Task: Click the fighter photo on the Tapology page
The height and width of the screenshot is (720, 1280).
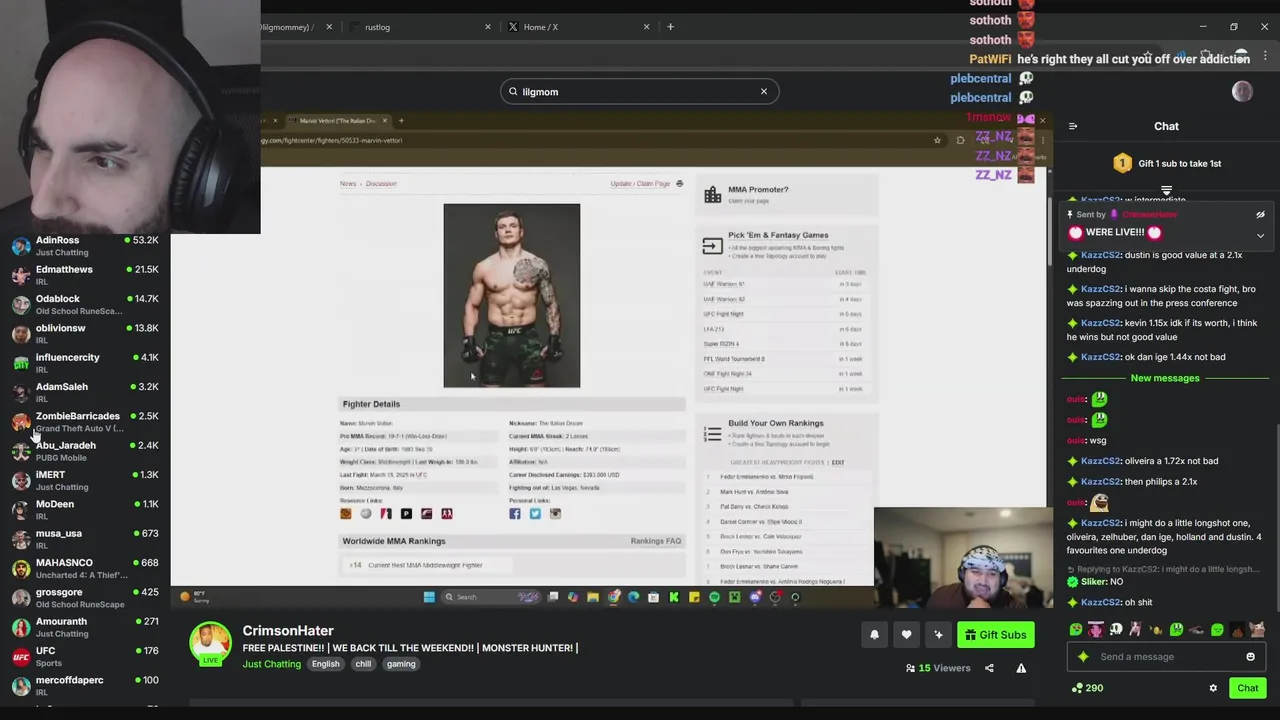Action: click(x=512, y=295)
